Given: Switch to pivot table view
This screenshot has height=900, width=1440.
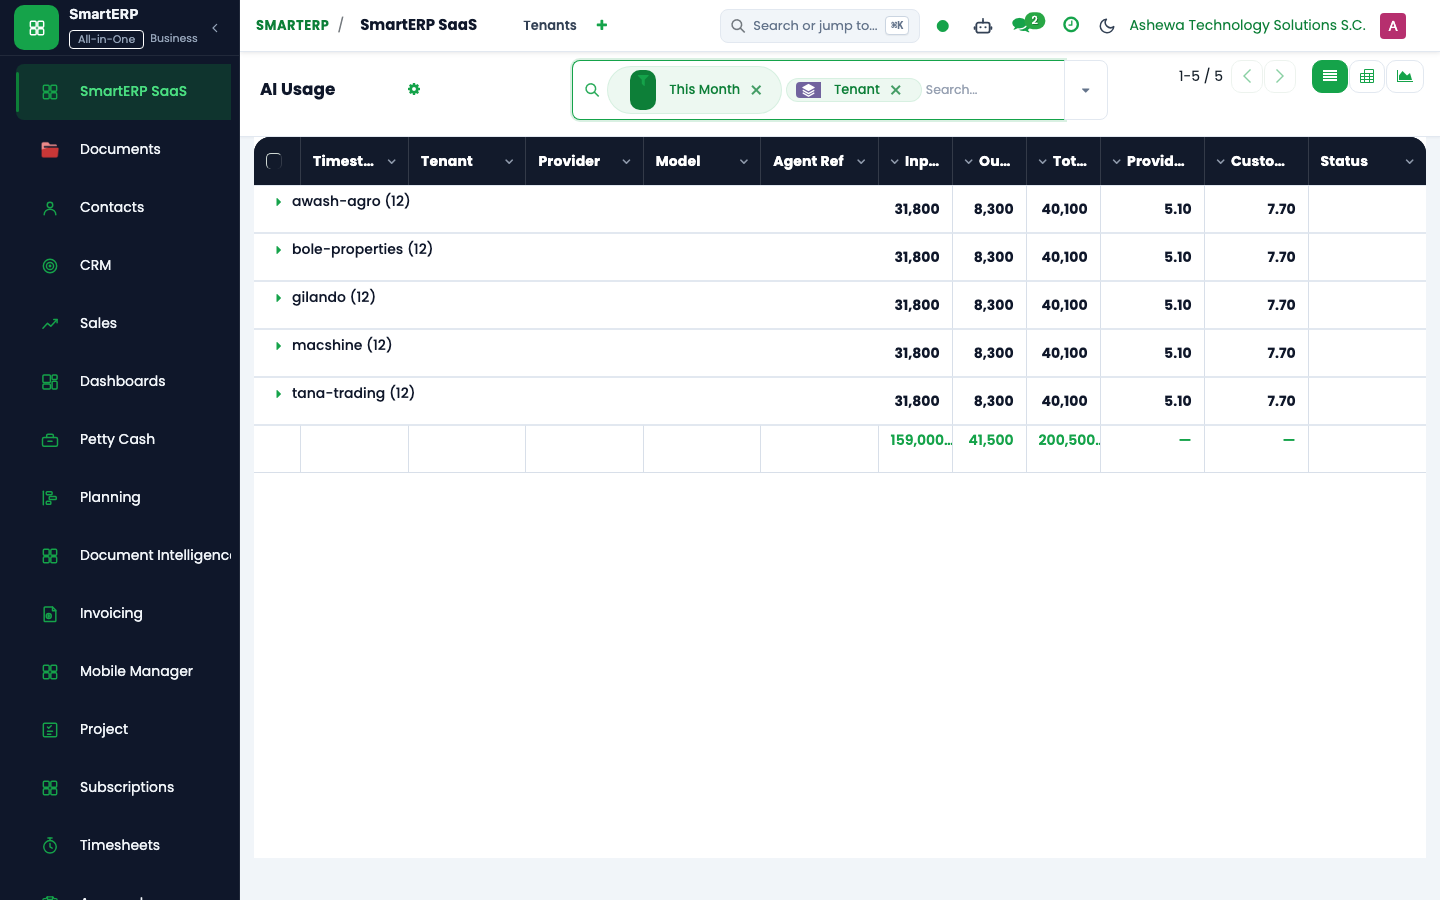Looking at the screenshot, I should [x=1367, y=76].
